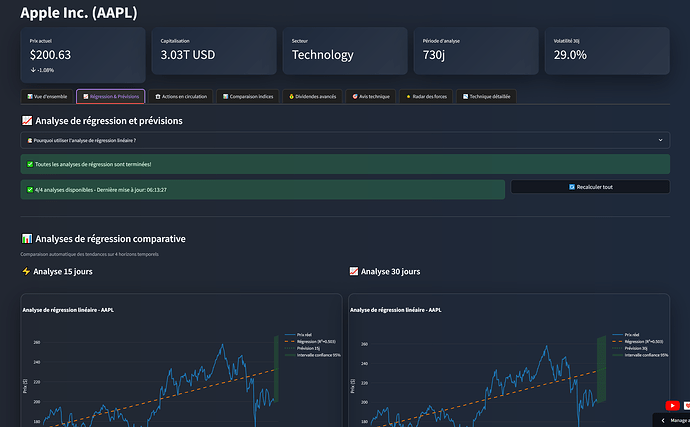Open the YouTube icon in bottom corner
Image resolution: width=690 pixels, height=427 pixels.
tap(672, 405)
